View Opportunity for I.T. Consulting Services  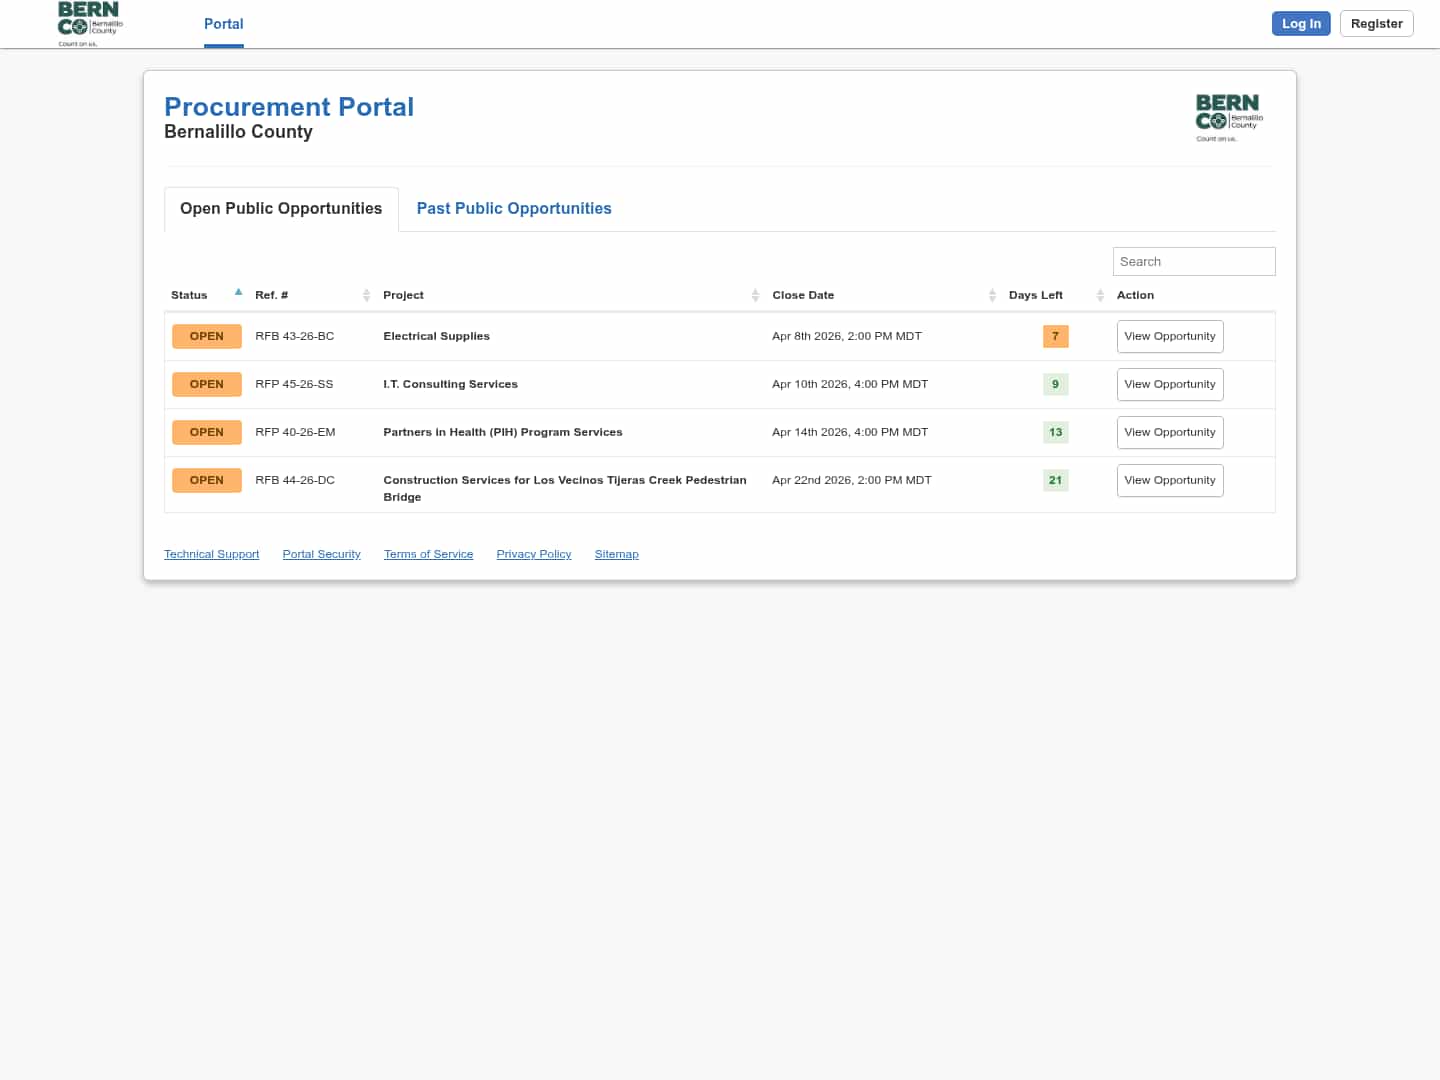(1169, 385)
